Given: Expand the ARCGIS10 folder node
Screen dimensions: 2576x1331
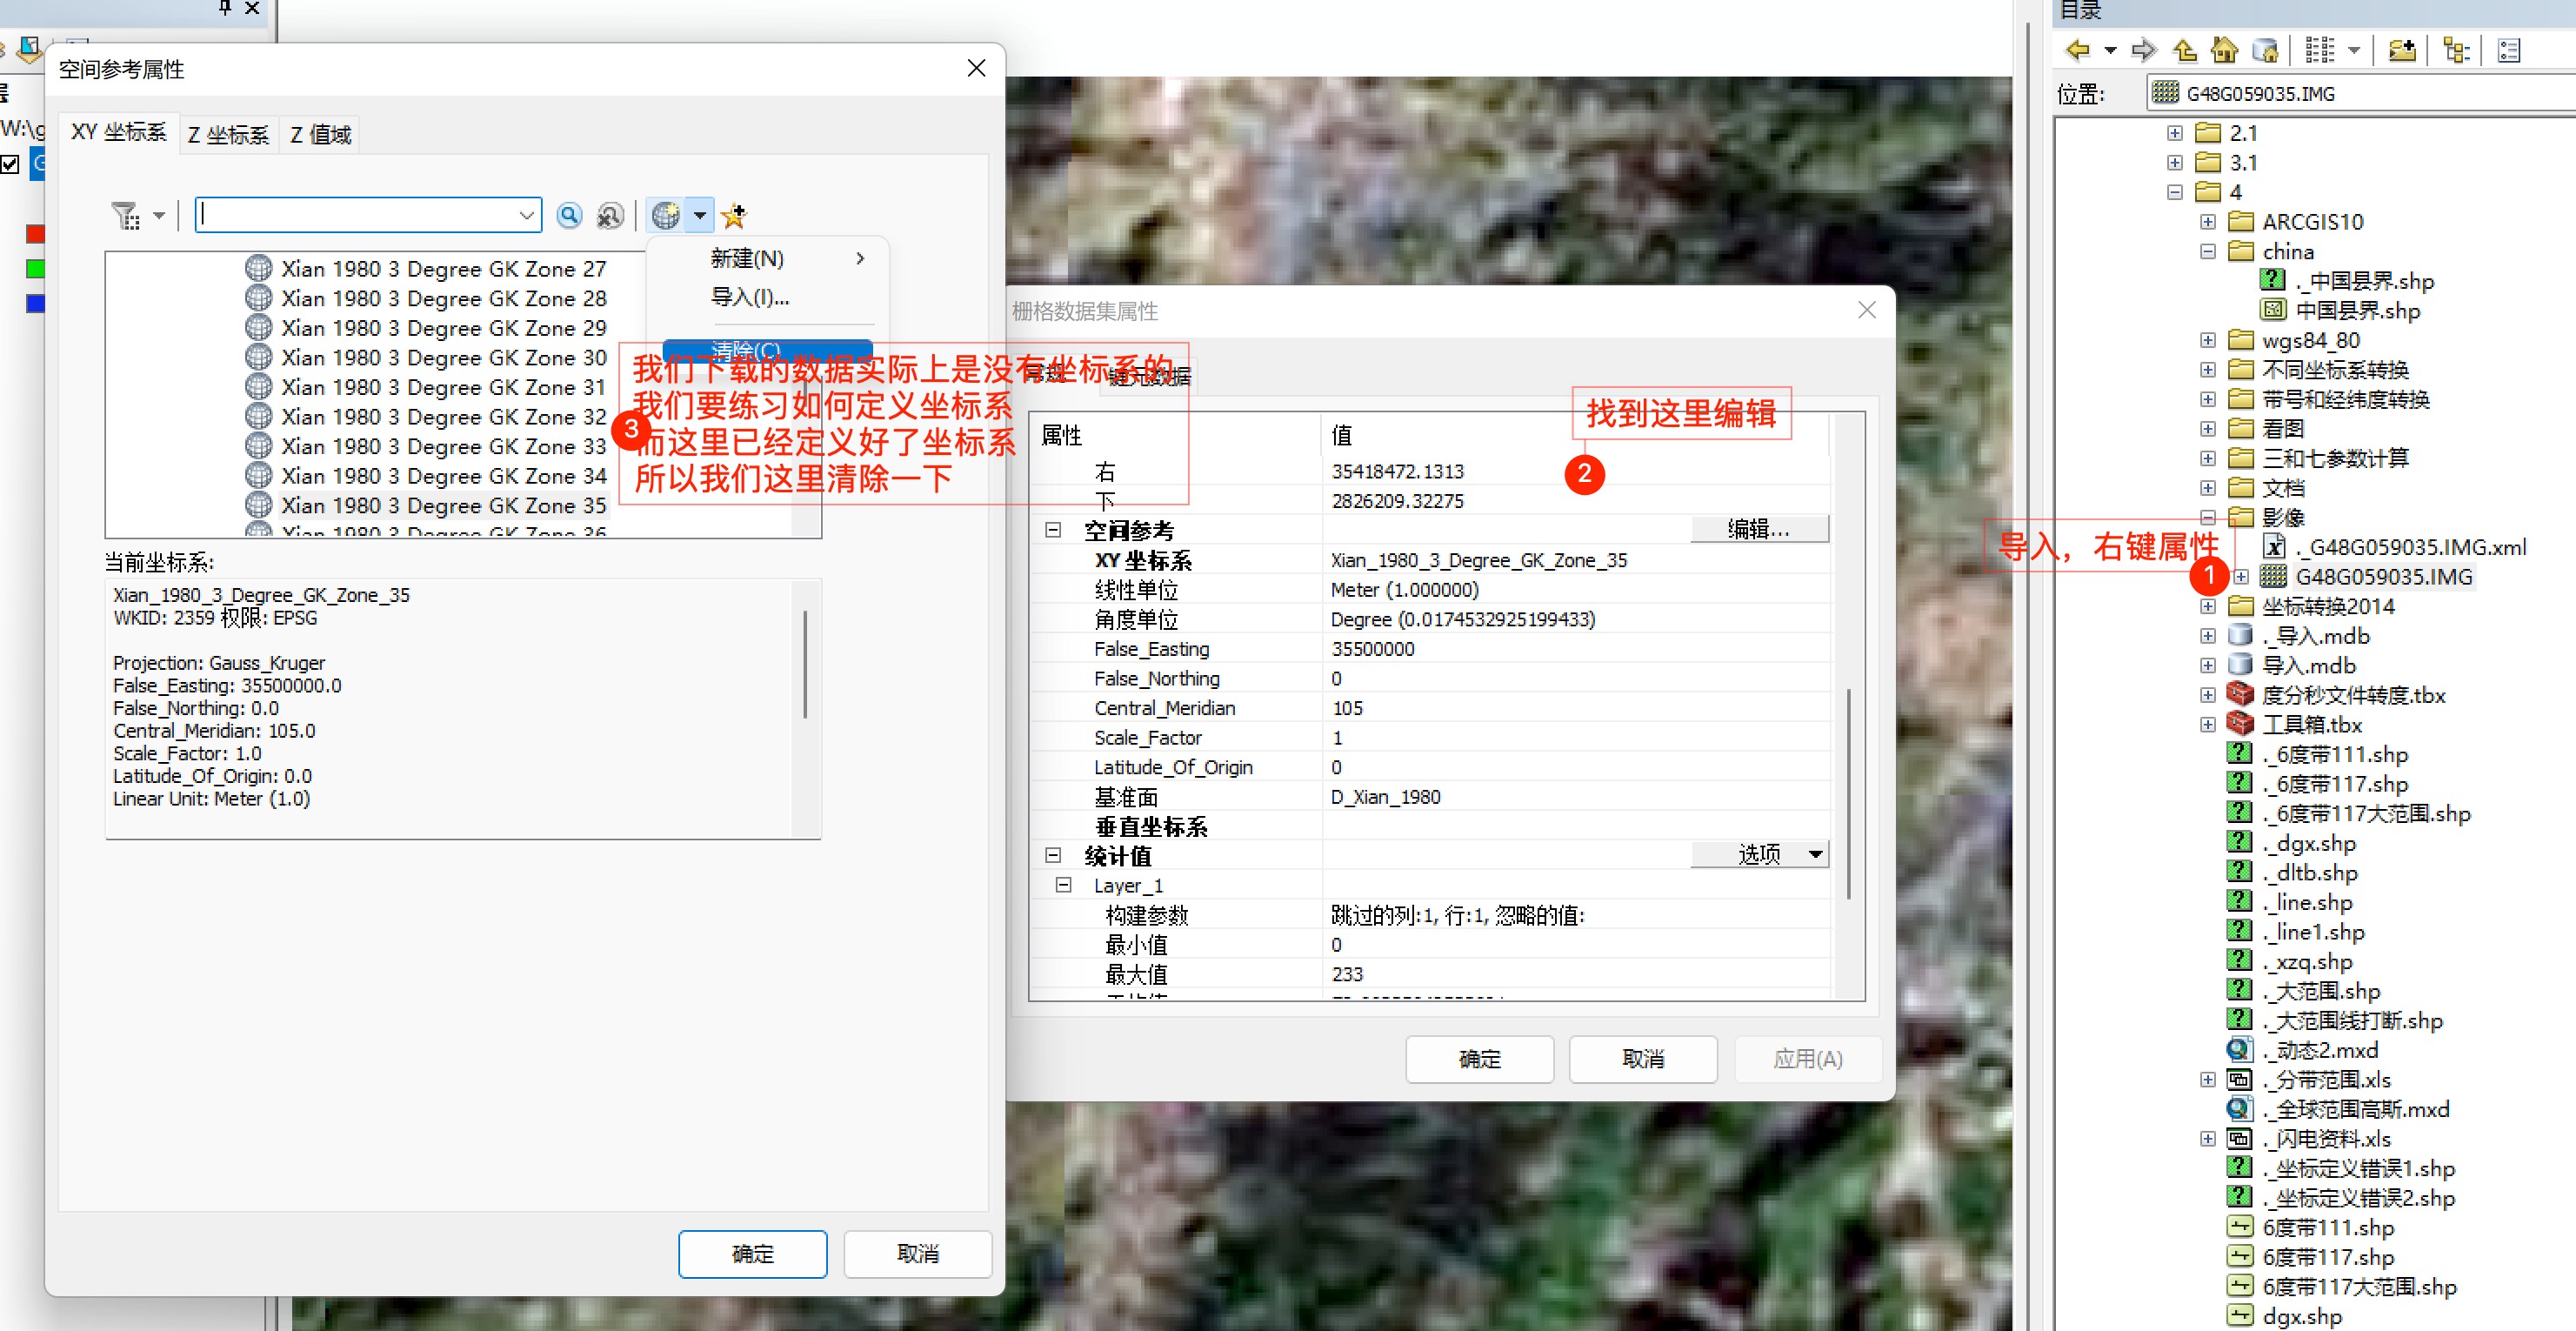Looking at the screenshot, I should point(2207,222).
